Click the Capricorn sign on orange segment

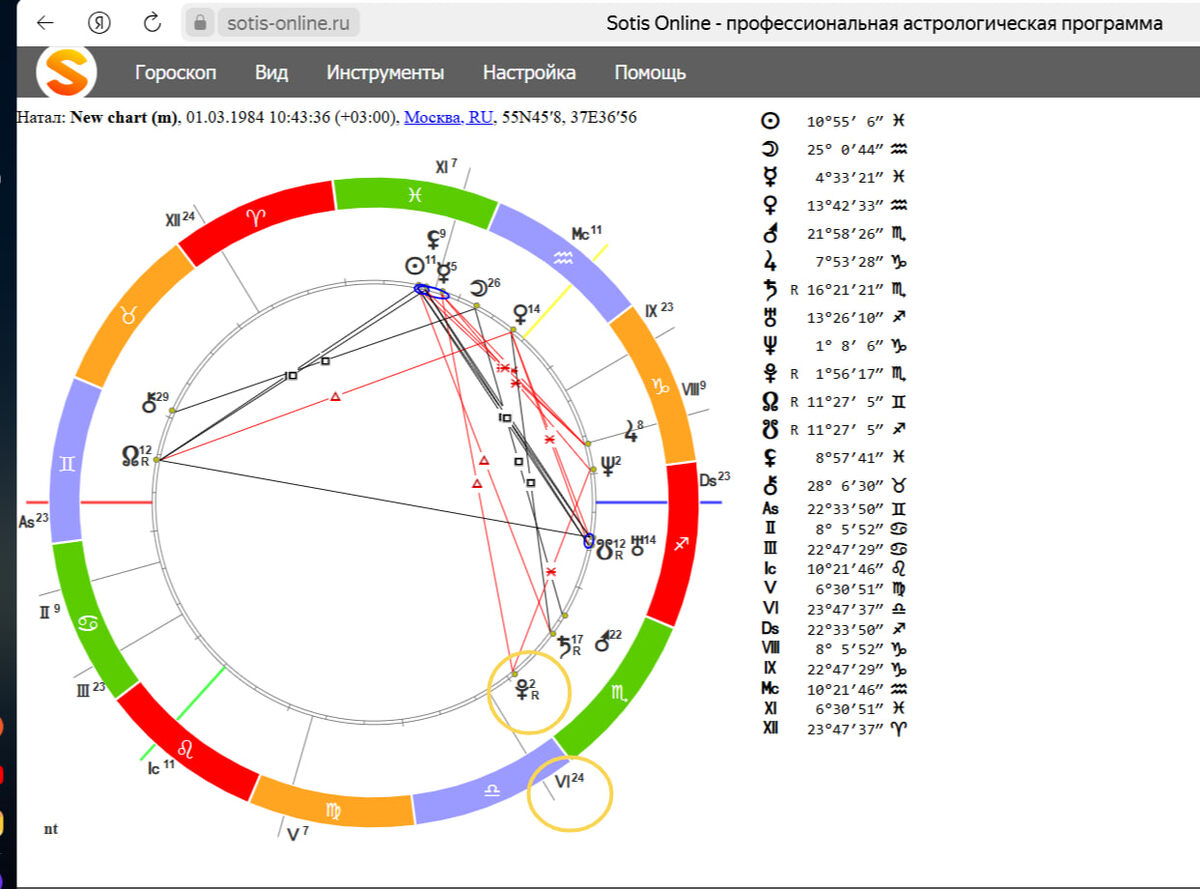[660, 385]
